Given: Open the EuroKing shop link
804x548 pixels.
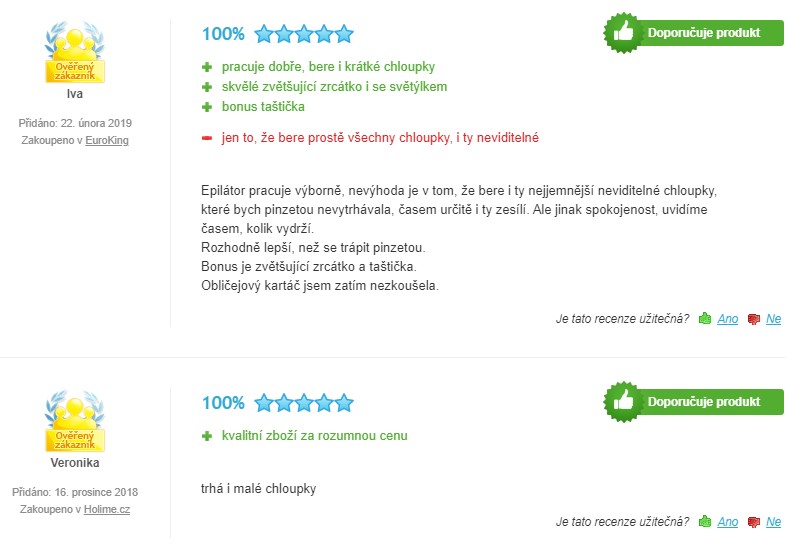Looking at the screenshot, I should pos(107,141).
